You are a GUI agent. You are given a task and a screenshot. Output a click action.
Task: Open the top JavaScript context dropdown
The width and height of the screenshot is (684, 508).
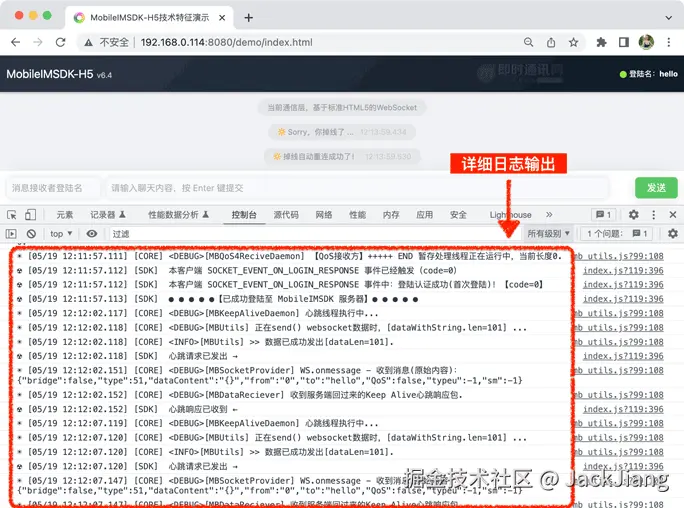(61, 234)
